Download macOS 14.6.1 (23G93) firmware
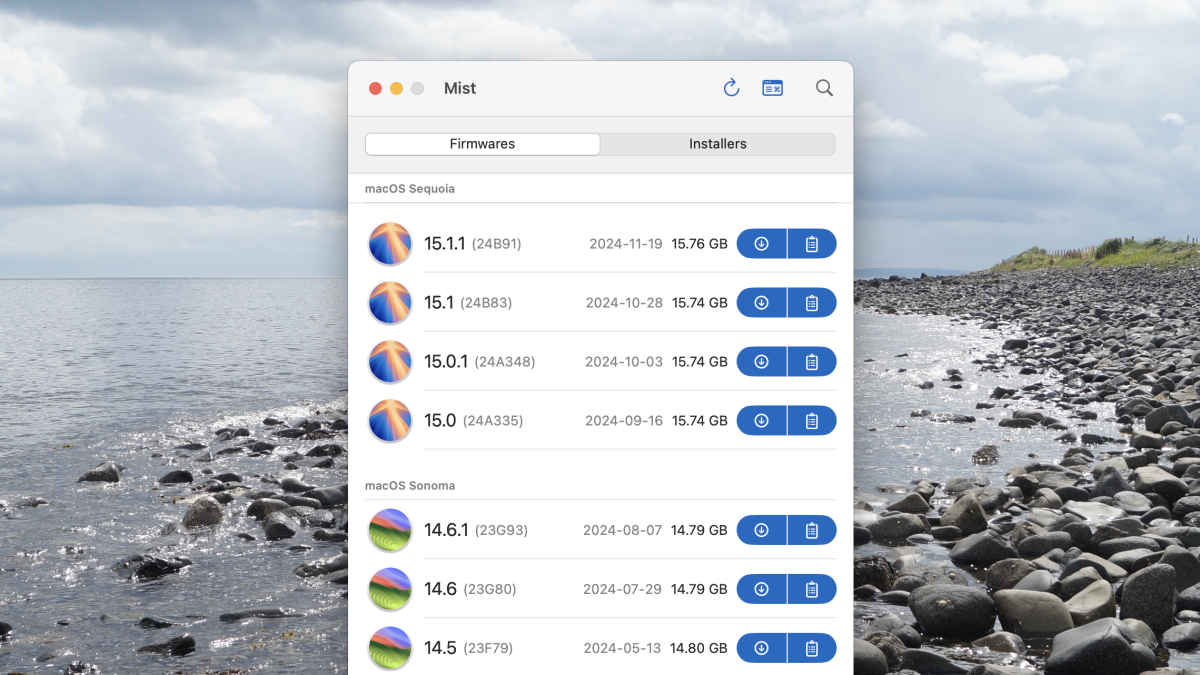This screenshot has height=675, width=1200. point(762,530)
